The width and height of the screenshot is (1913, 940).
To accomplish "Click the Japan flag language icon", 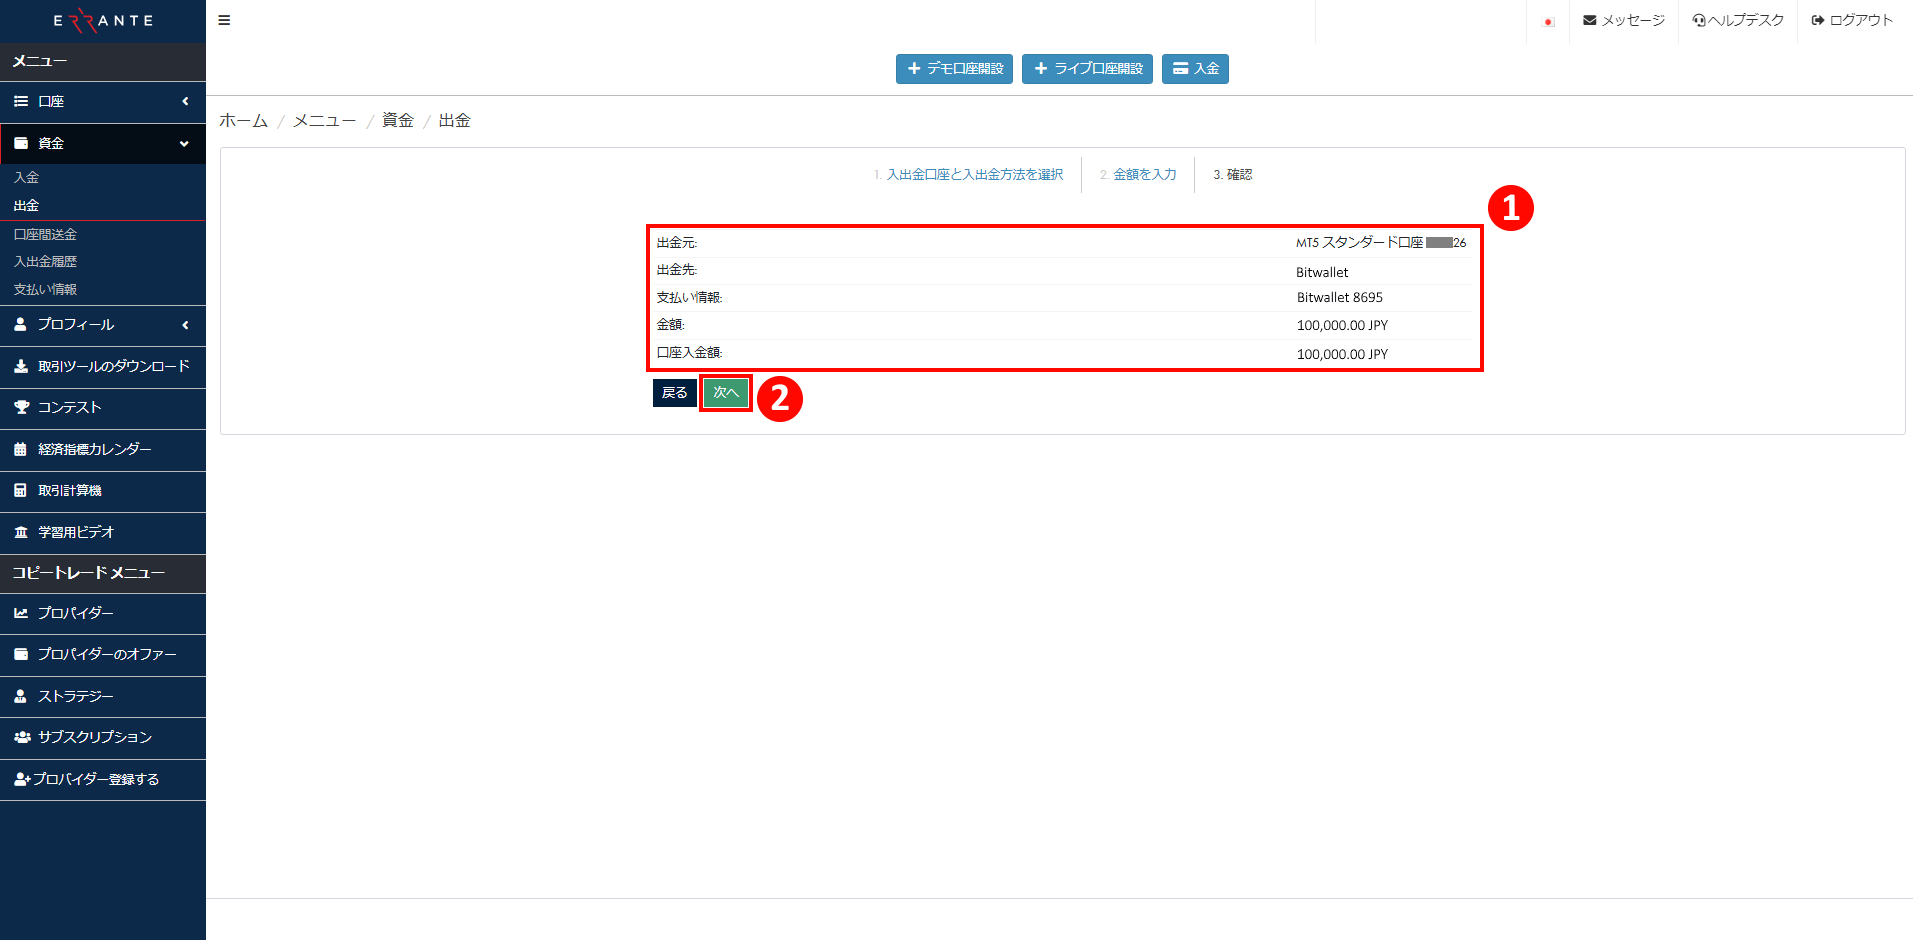I will click(x=1547, y=21).
